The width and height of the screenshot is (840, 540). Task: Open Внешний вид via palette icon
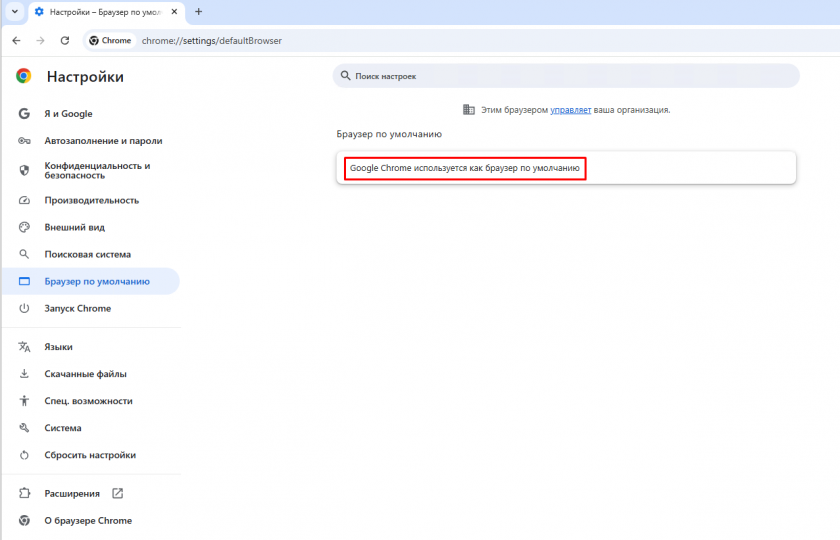[24, 227]
